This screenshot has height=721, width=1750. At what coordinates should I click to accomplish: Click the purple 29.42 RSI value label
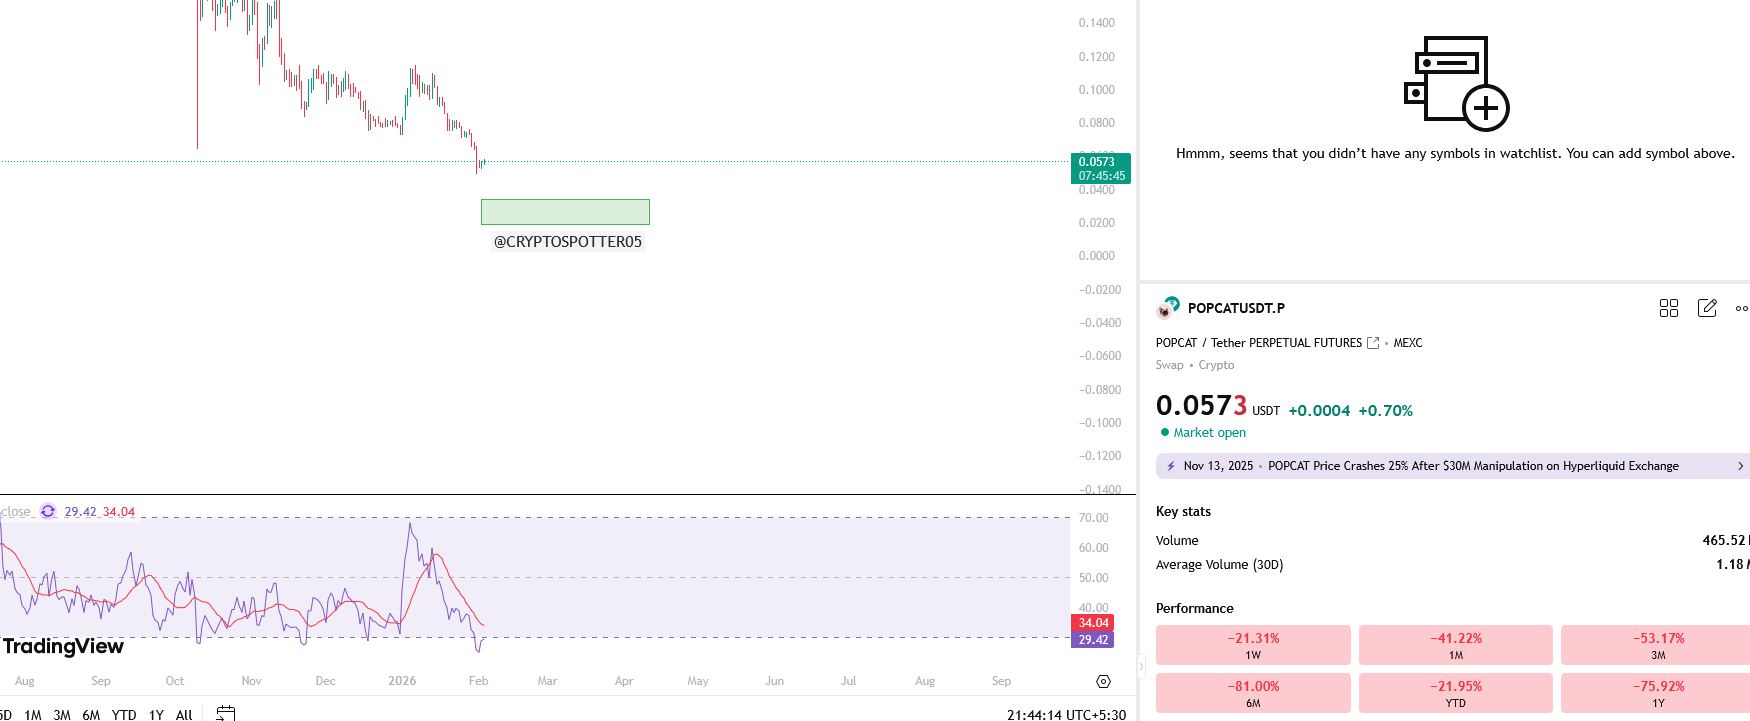point(1091,640)
